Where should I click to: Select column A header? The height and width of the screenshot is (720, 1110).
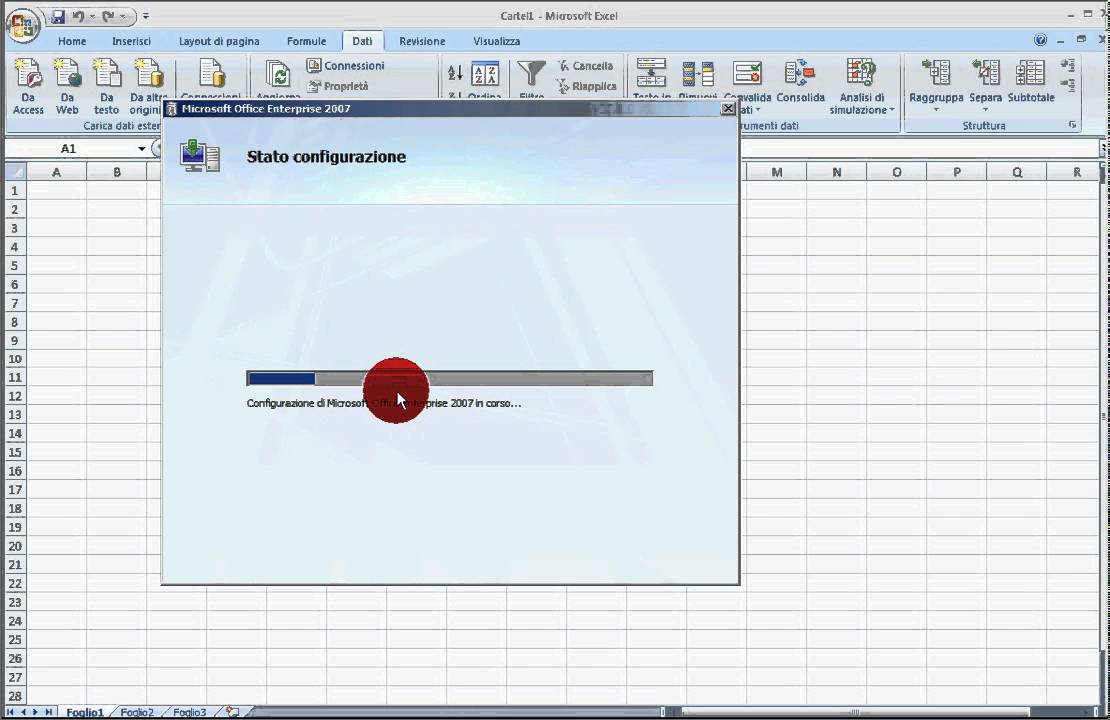57,172
